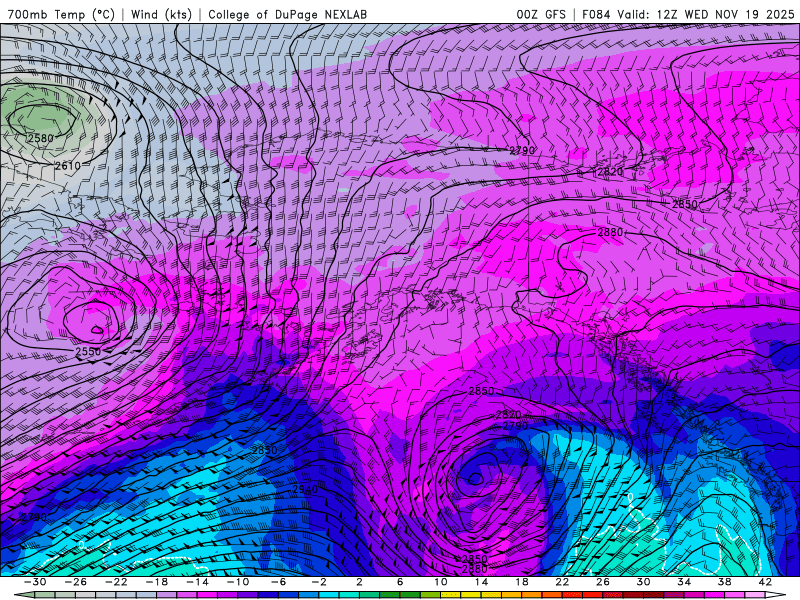Image resolution: width=800 pixels, height=600 pixels.
Task: Click the 2550 contour label
Action: (88, 351)
